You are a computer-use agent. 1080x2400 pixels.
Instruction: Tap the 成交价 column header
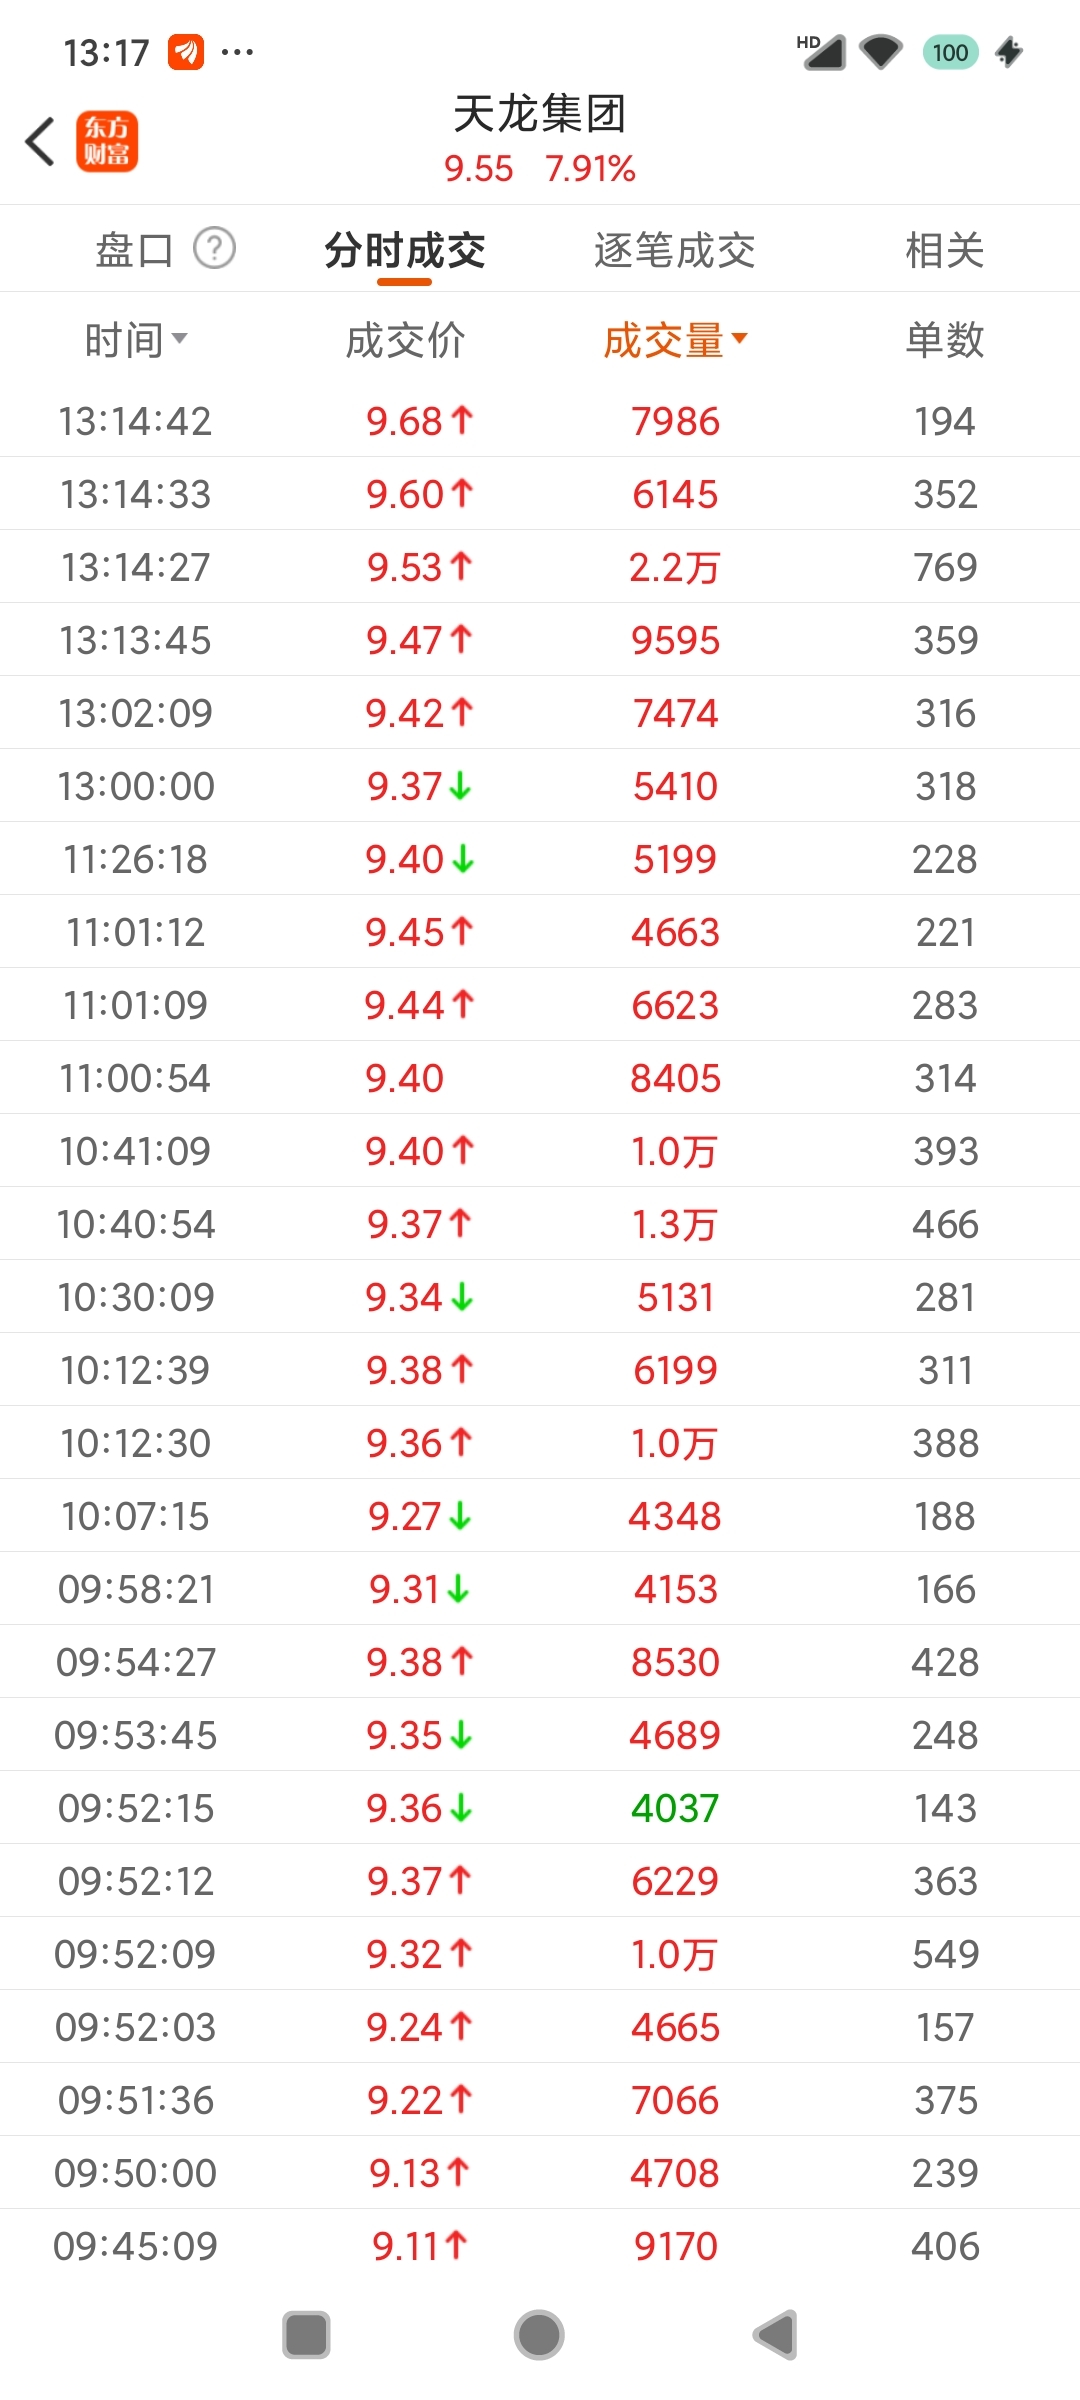tap(405, 340)
